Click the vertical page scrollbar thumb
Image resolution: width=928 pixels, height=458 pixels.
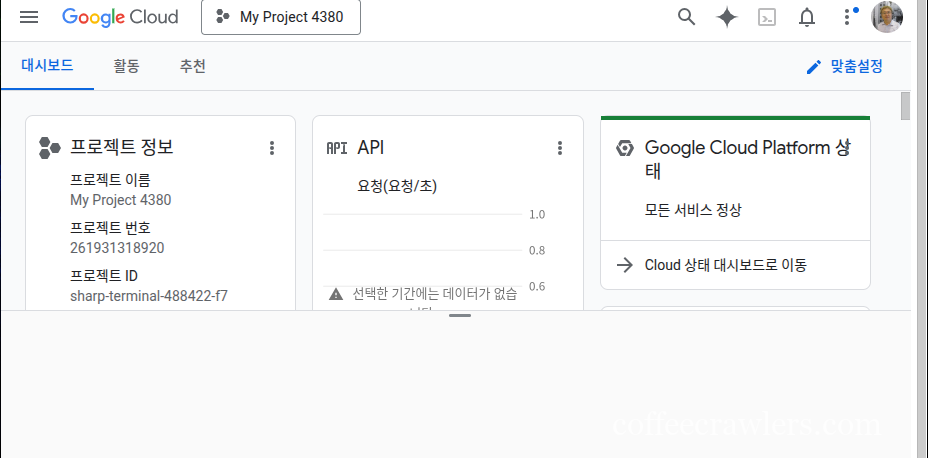pos(905,105)
